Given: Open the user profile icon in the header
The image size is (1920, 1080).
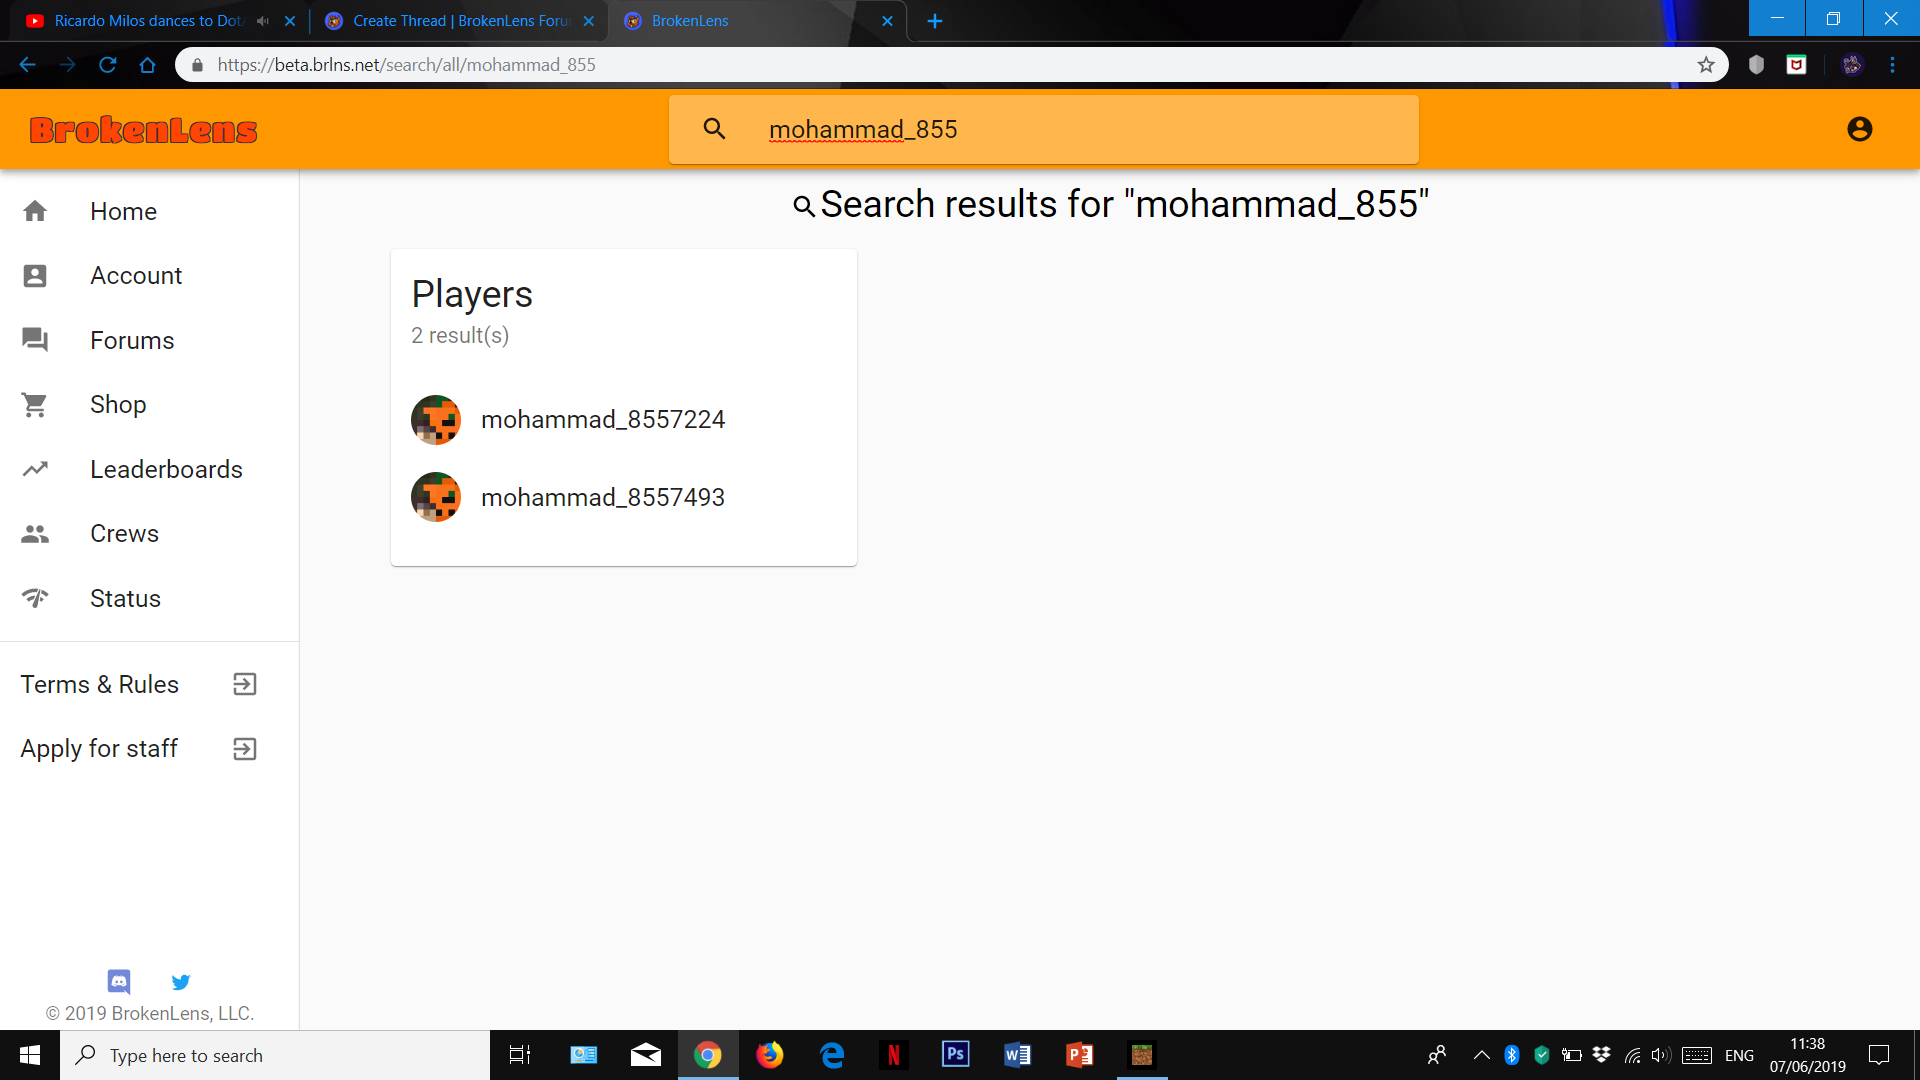Looking at the screenshot, I should click(1859, 129).
